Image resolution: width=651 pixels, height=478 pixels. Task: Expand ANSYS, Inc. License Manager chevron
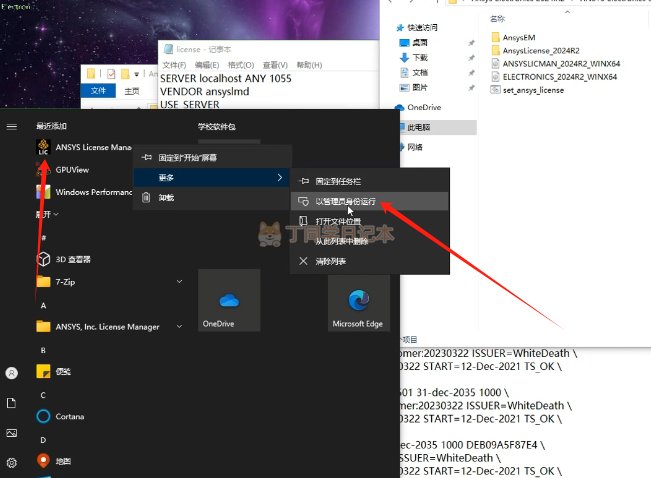pos(179,326)
